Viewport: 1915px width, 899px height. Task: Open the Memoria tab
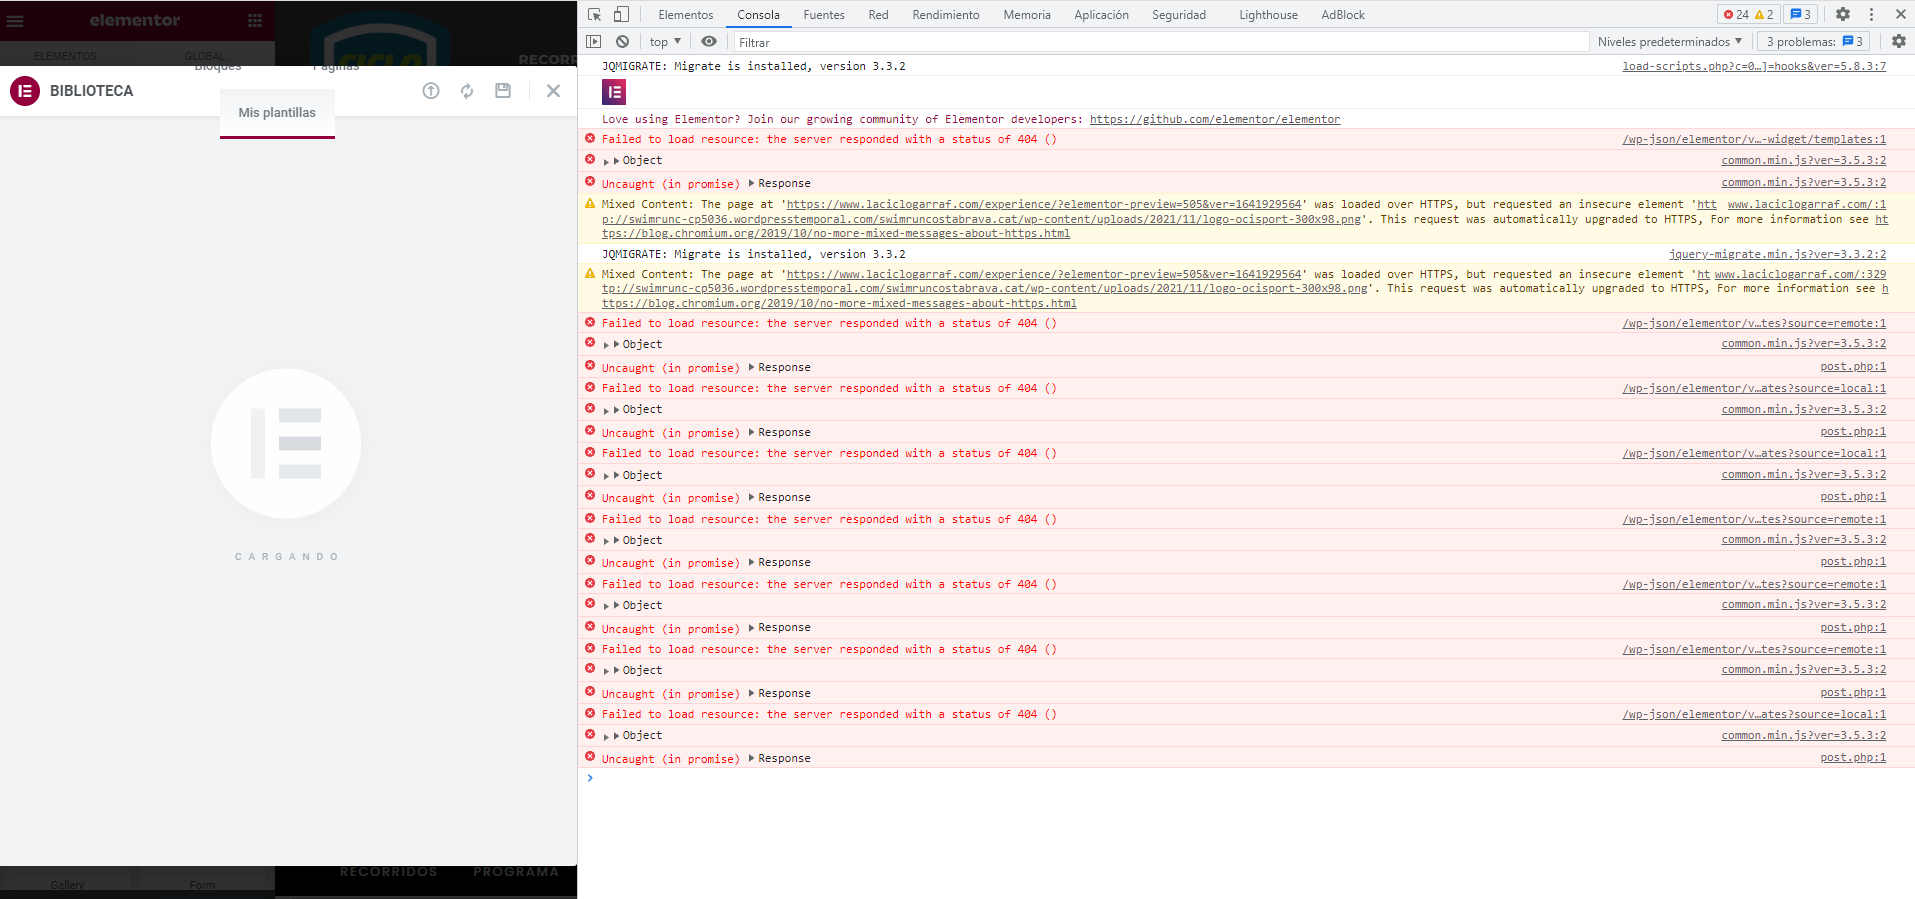tap(1027, 15)
